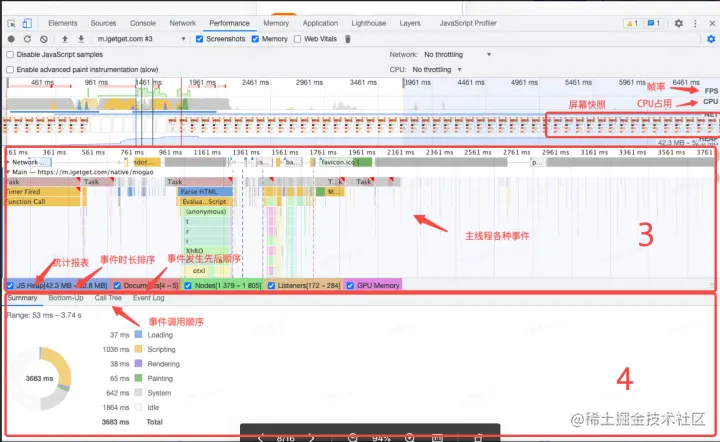Viewport: 720px width, 442px height.
Task: Expand the Network track
Action: click(x=8, y=162)
